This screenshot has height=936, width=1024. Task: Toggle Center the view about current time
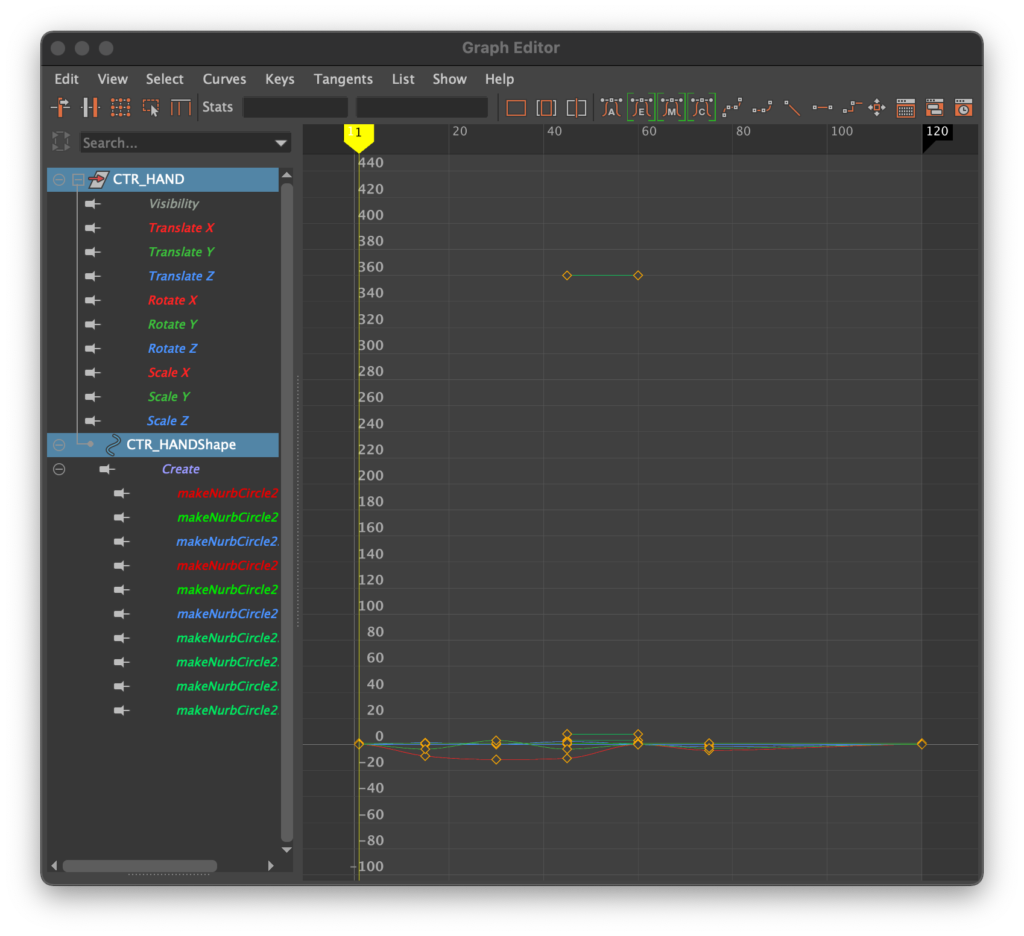click(577, 107)
